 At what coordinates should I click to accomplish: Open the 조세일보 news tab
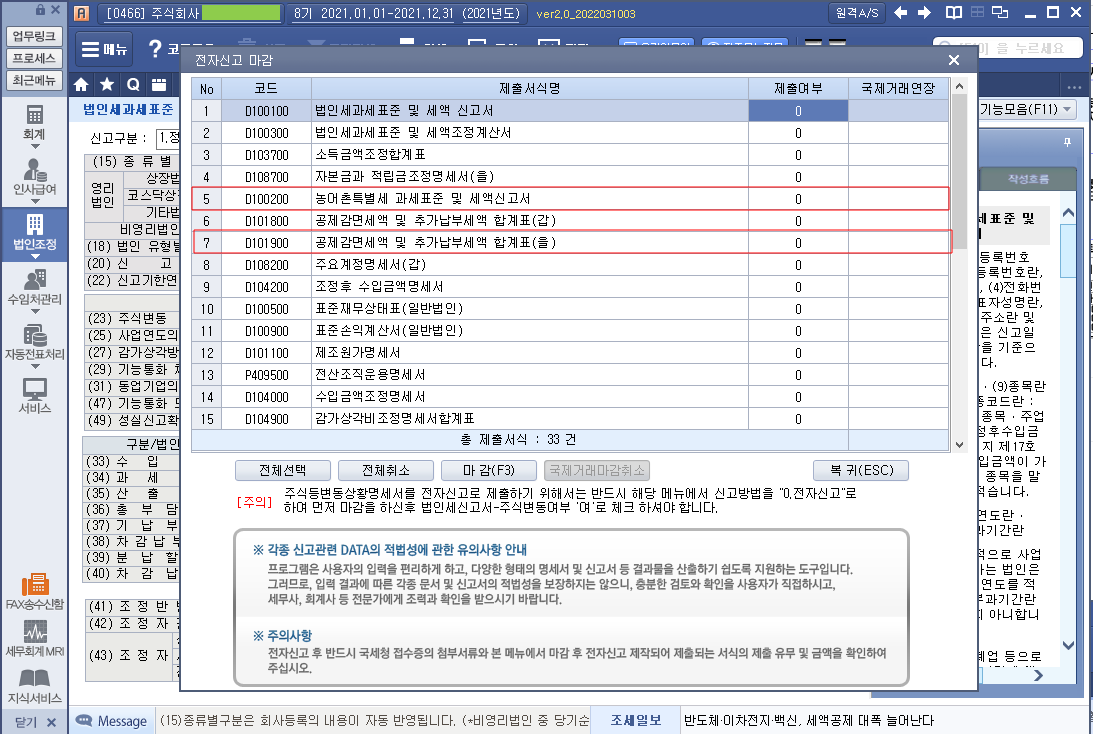(x=635, y=720)
